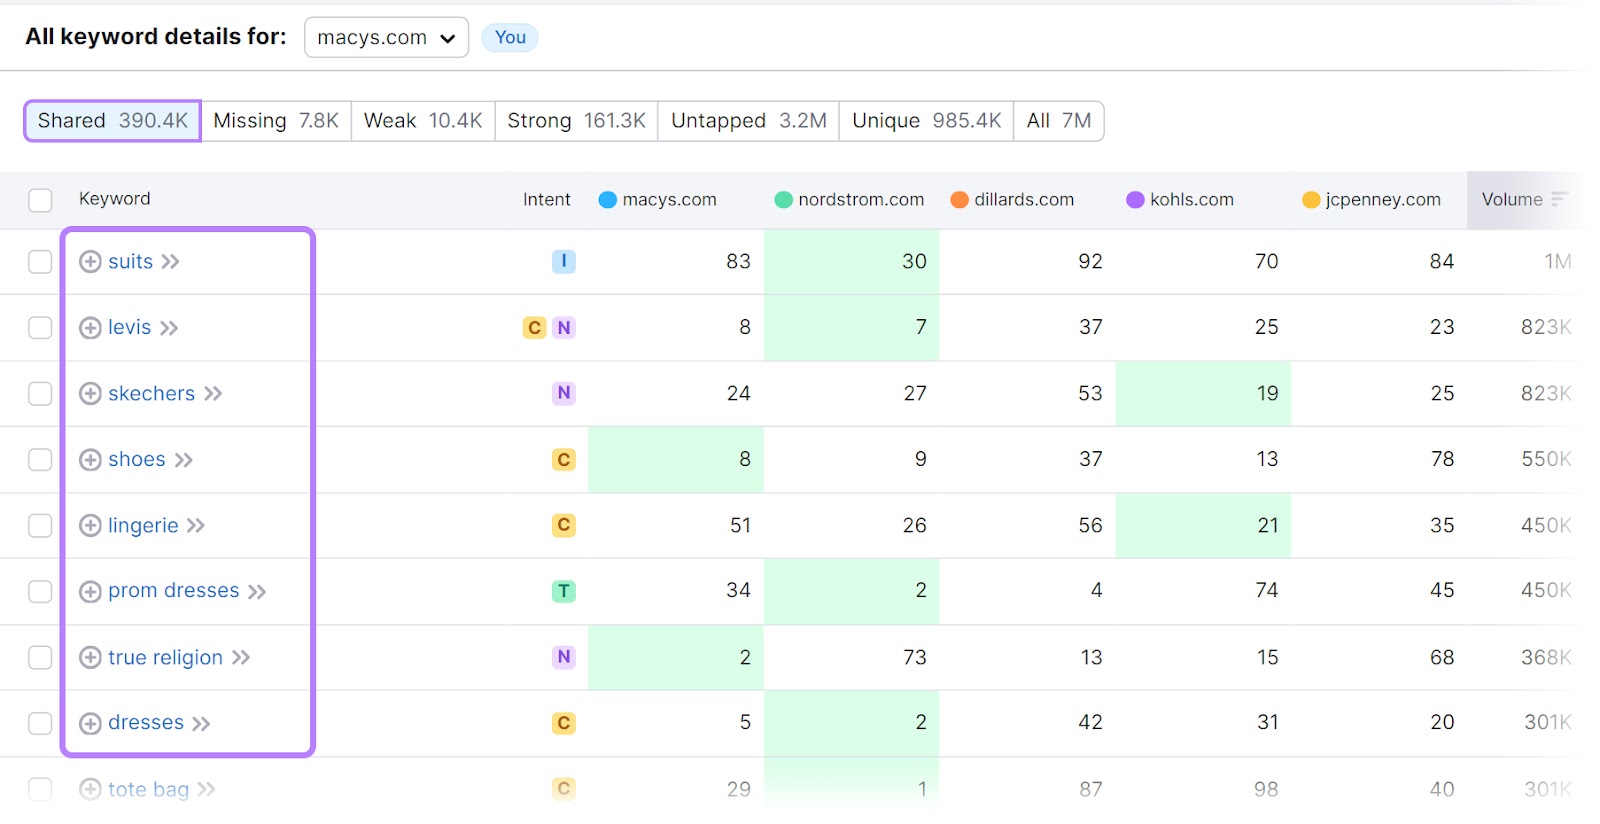The width and height of the screenshot is (1600, 824).
Task: Click the You badge beside domain selector
Action: coord(510,38)
